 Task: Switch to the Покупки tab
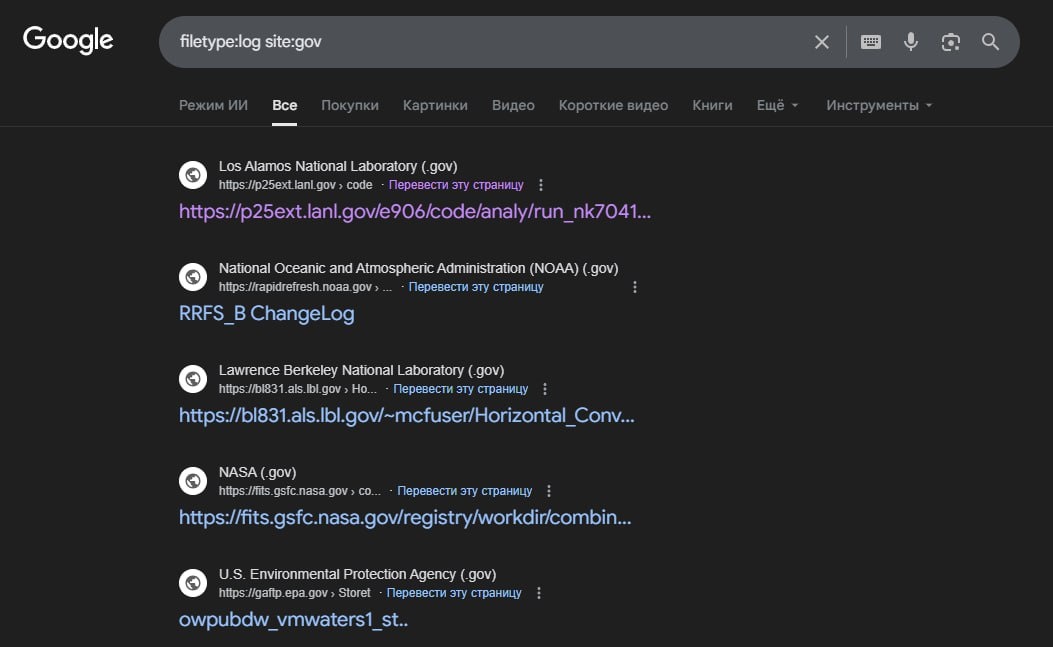click(x=350, y=105)
